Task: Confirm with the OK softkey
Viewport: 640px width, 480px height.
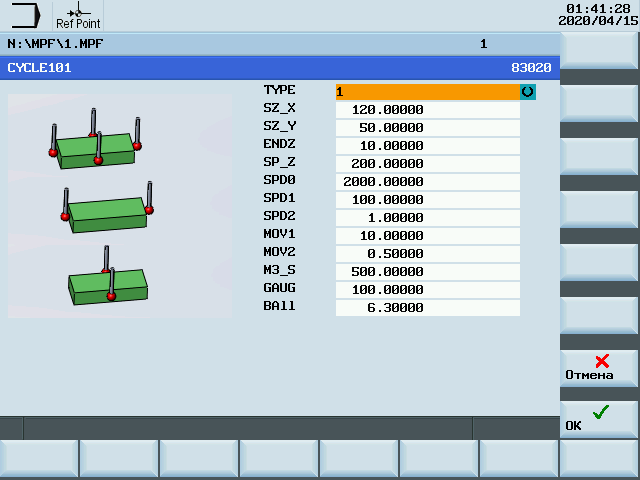Action: click(598, 419)
